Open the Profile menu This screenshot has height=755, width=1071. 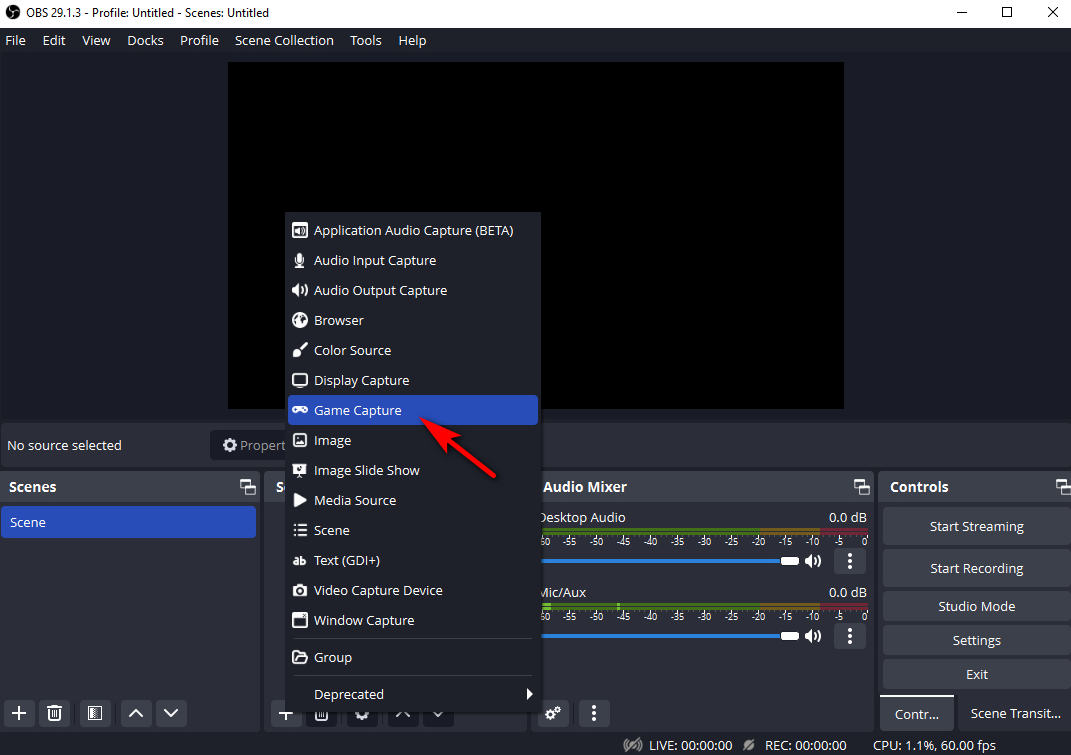click(x=199, y=40)
